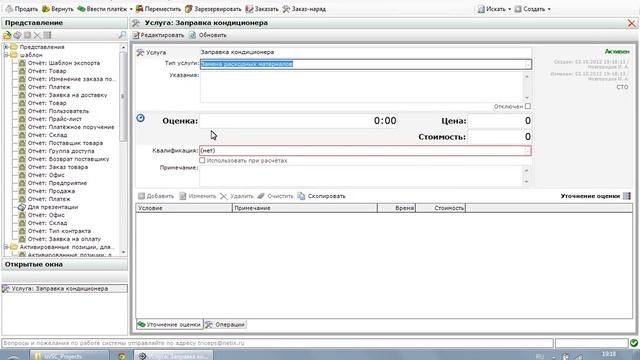Click the Обновить refresh icon
The height and width of the screenshot is (360, 640).
coord(193,35)
